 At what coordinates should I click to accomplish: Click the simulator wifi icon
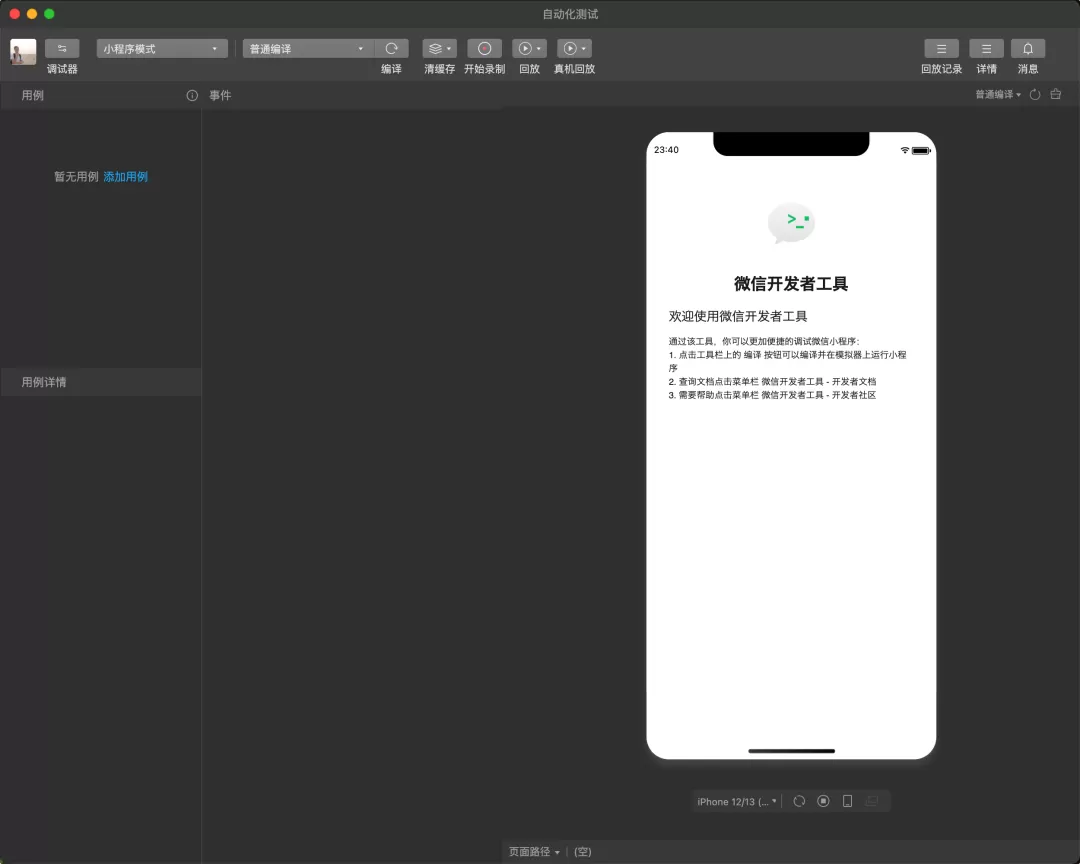coord(904,150)
